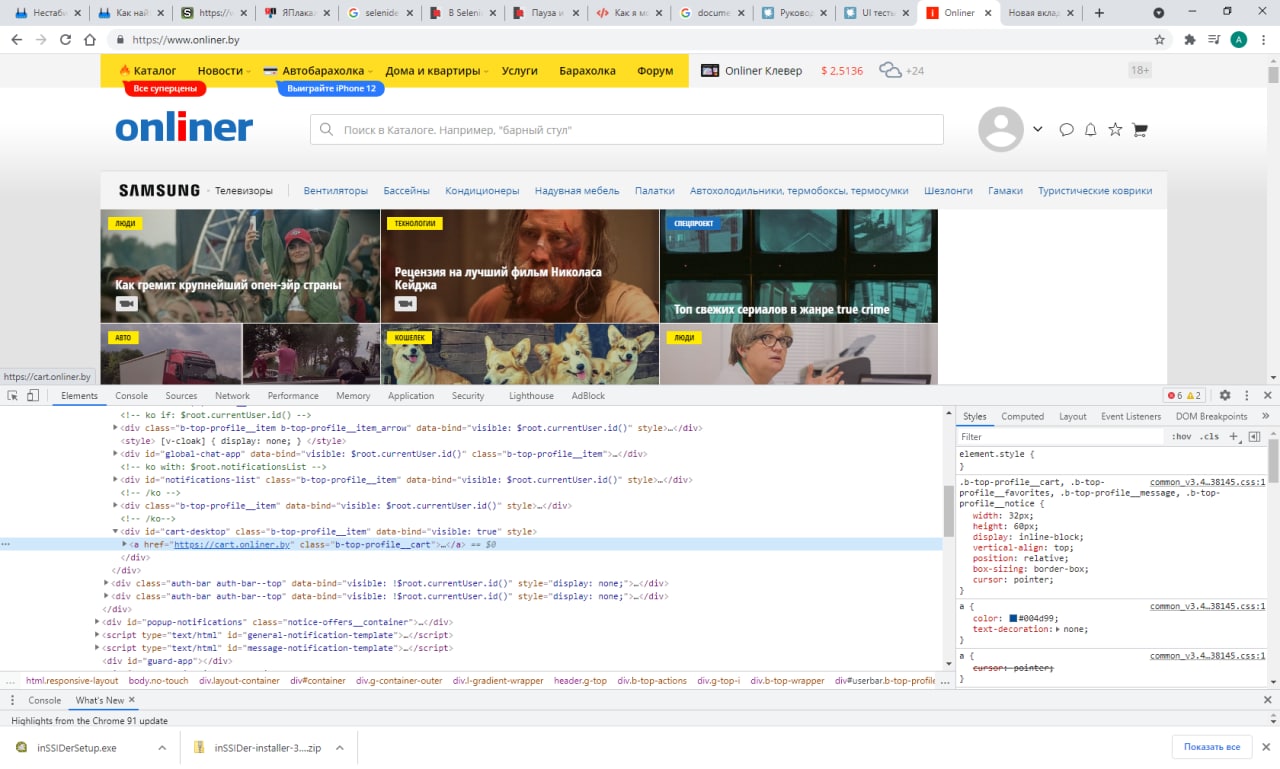Click 'Показать все' downloads button
Screen dimensions: 1280x769
coord(1212,747)
